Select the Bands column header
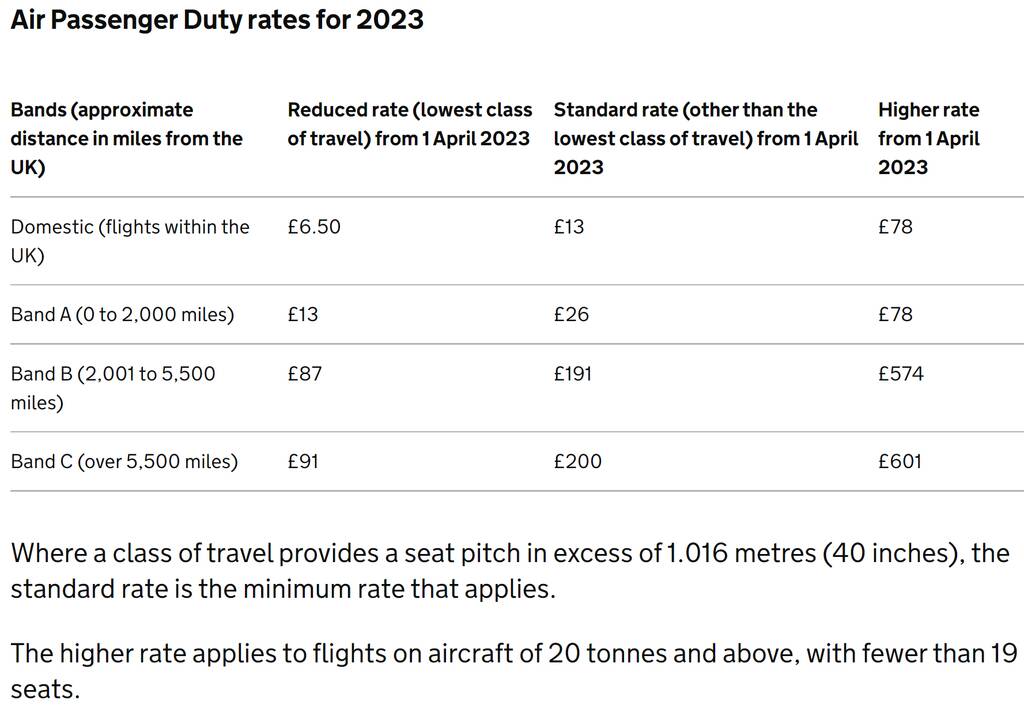The image size is (1024, 716). coord(127,138)
